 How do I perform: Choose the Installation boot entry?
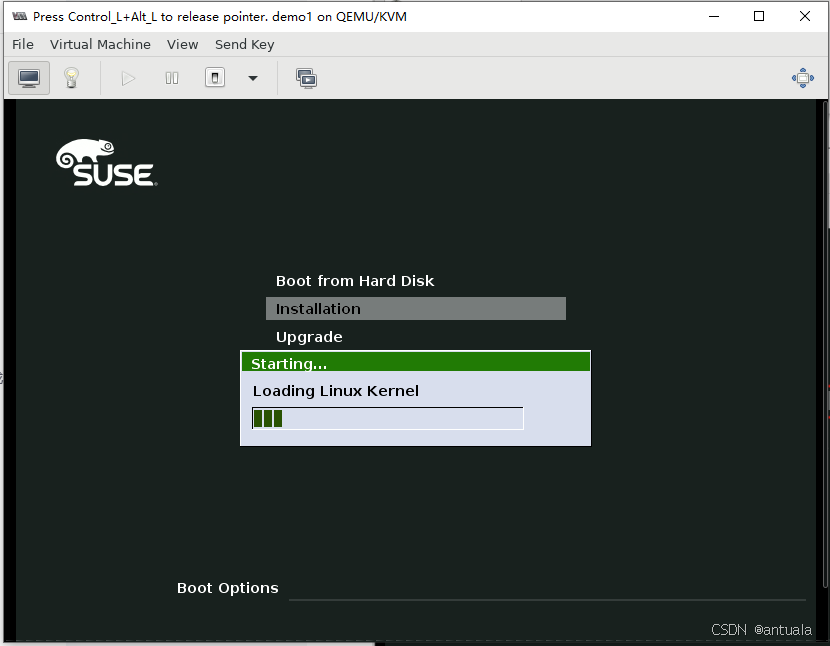(x=416, y=309)
